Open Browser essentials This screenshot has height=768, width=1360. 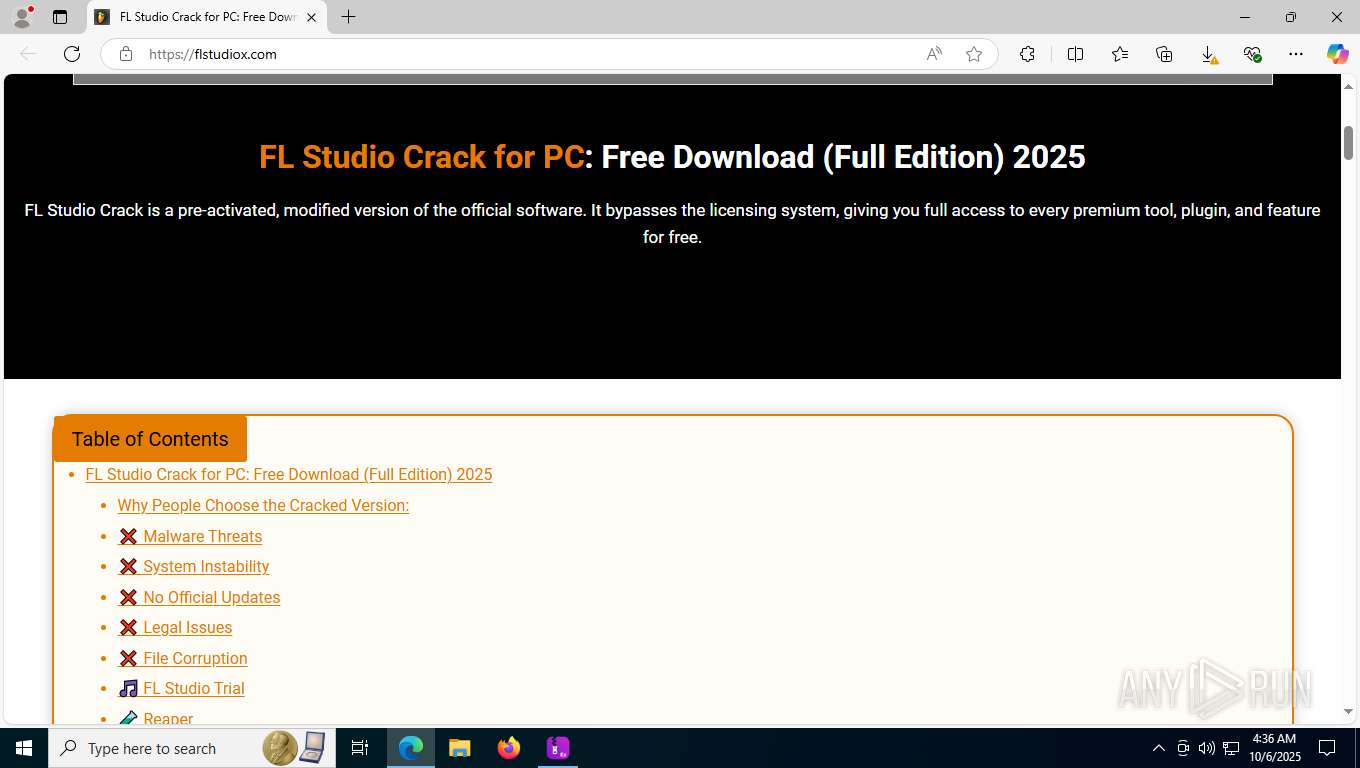1252,54
